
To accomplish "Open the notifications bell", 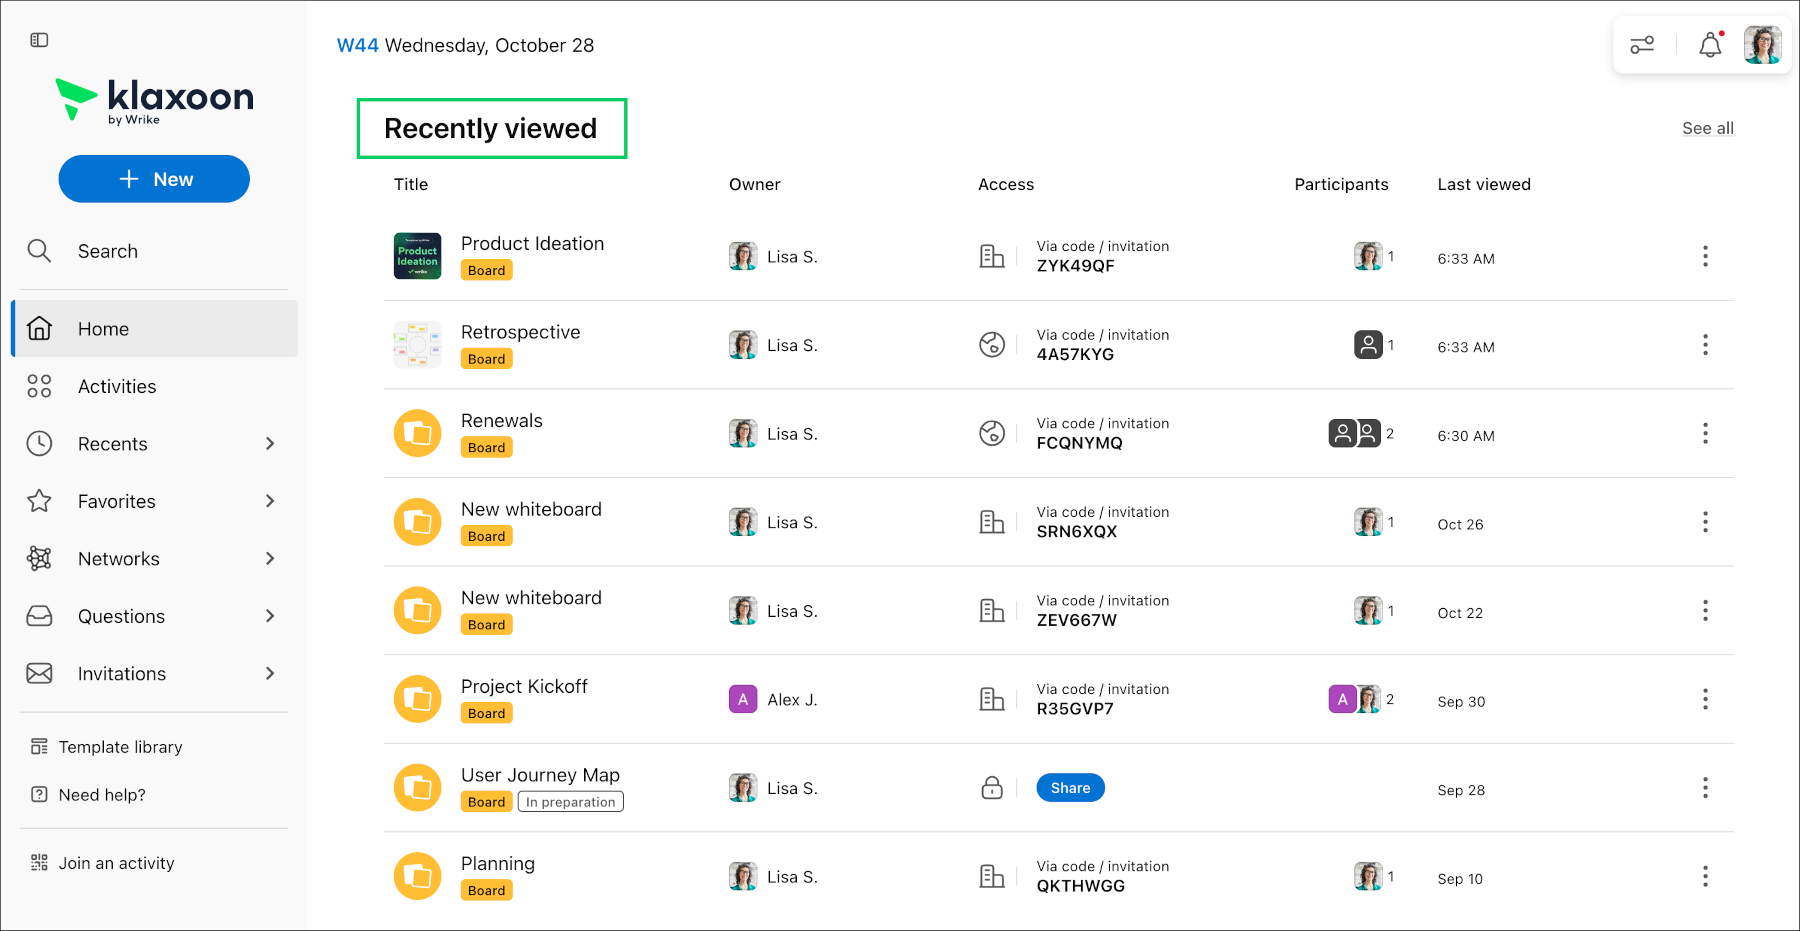I will point(1711,45).
